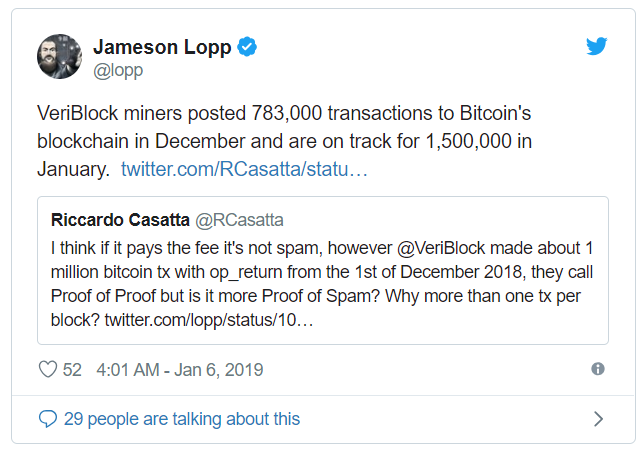
Task: Like the tweet with the heart icon
Action: (x=47, y=370)
